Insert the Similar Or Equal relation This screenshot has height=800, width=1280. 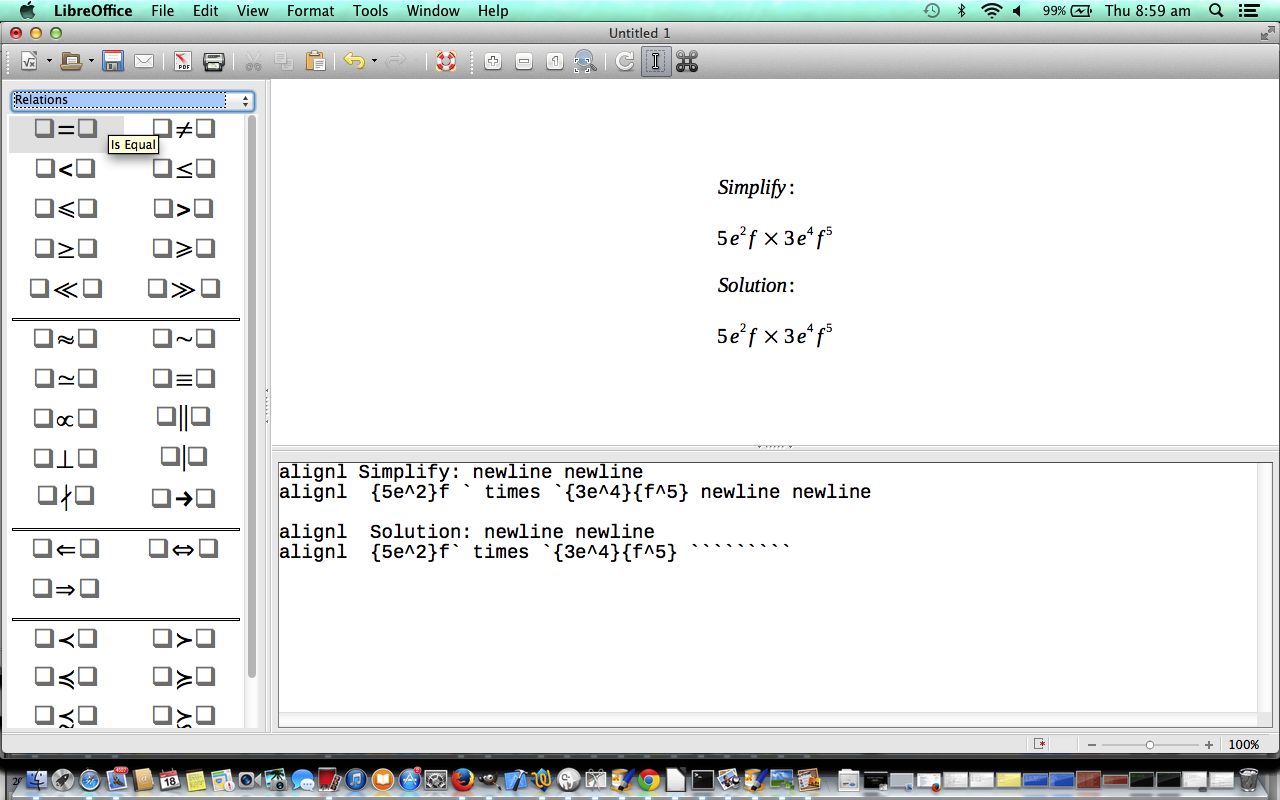coord(66,379)
